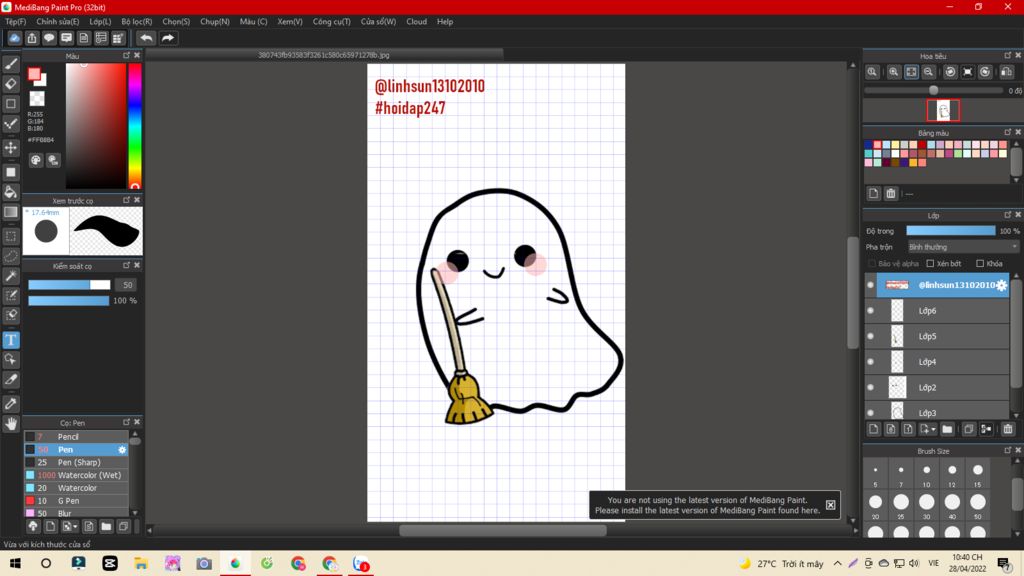1024x576 pixels.
Task: Open the Bộ lọc(R) menu
Action: coord(136,22)
